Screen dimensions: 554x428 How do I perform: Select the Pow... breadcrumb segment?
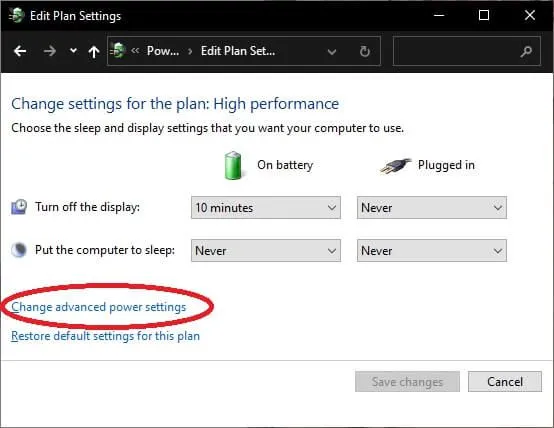(x=163, y=51)
